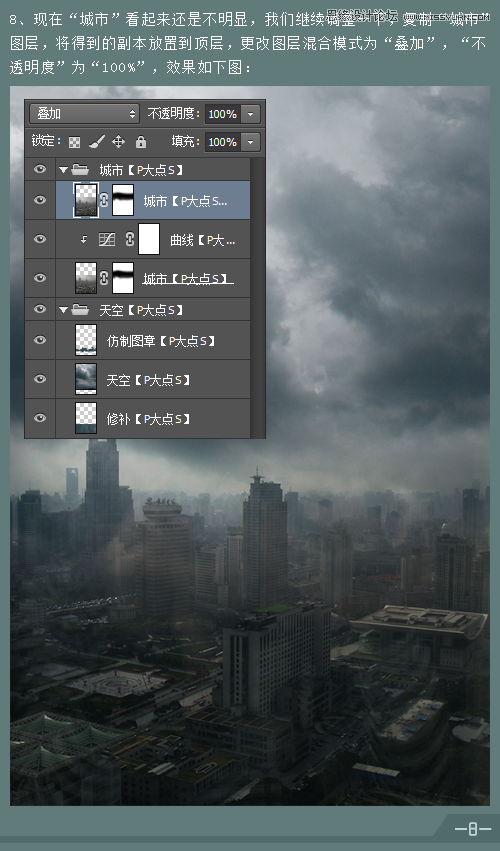
Task: Enable lock all padlock icon
Action: [141, 142]
